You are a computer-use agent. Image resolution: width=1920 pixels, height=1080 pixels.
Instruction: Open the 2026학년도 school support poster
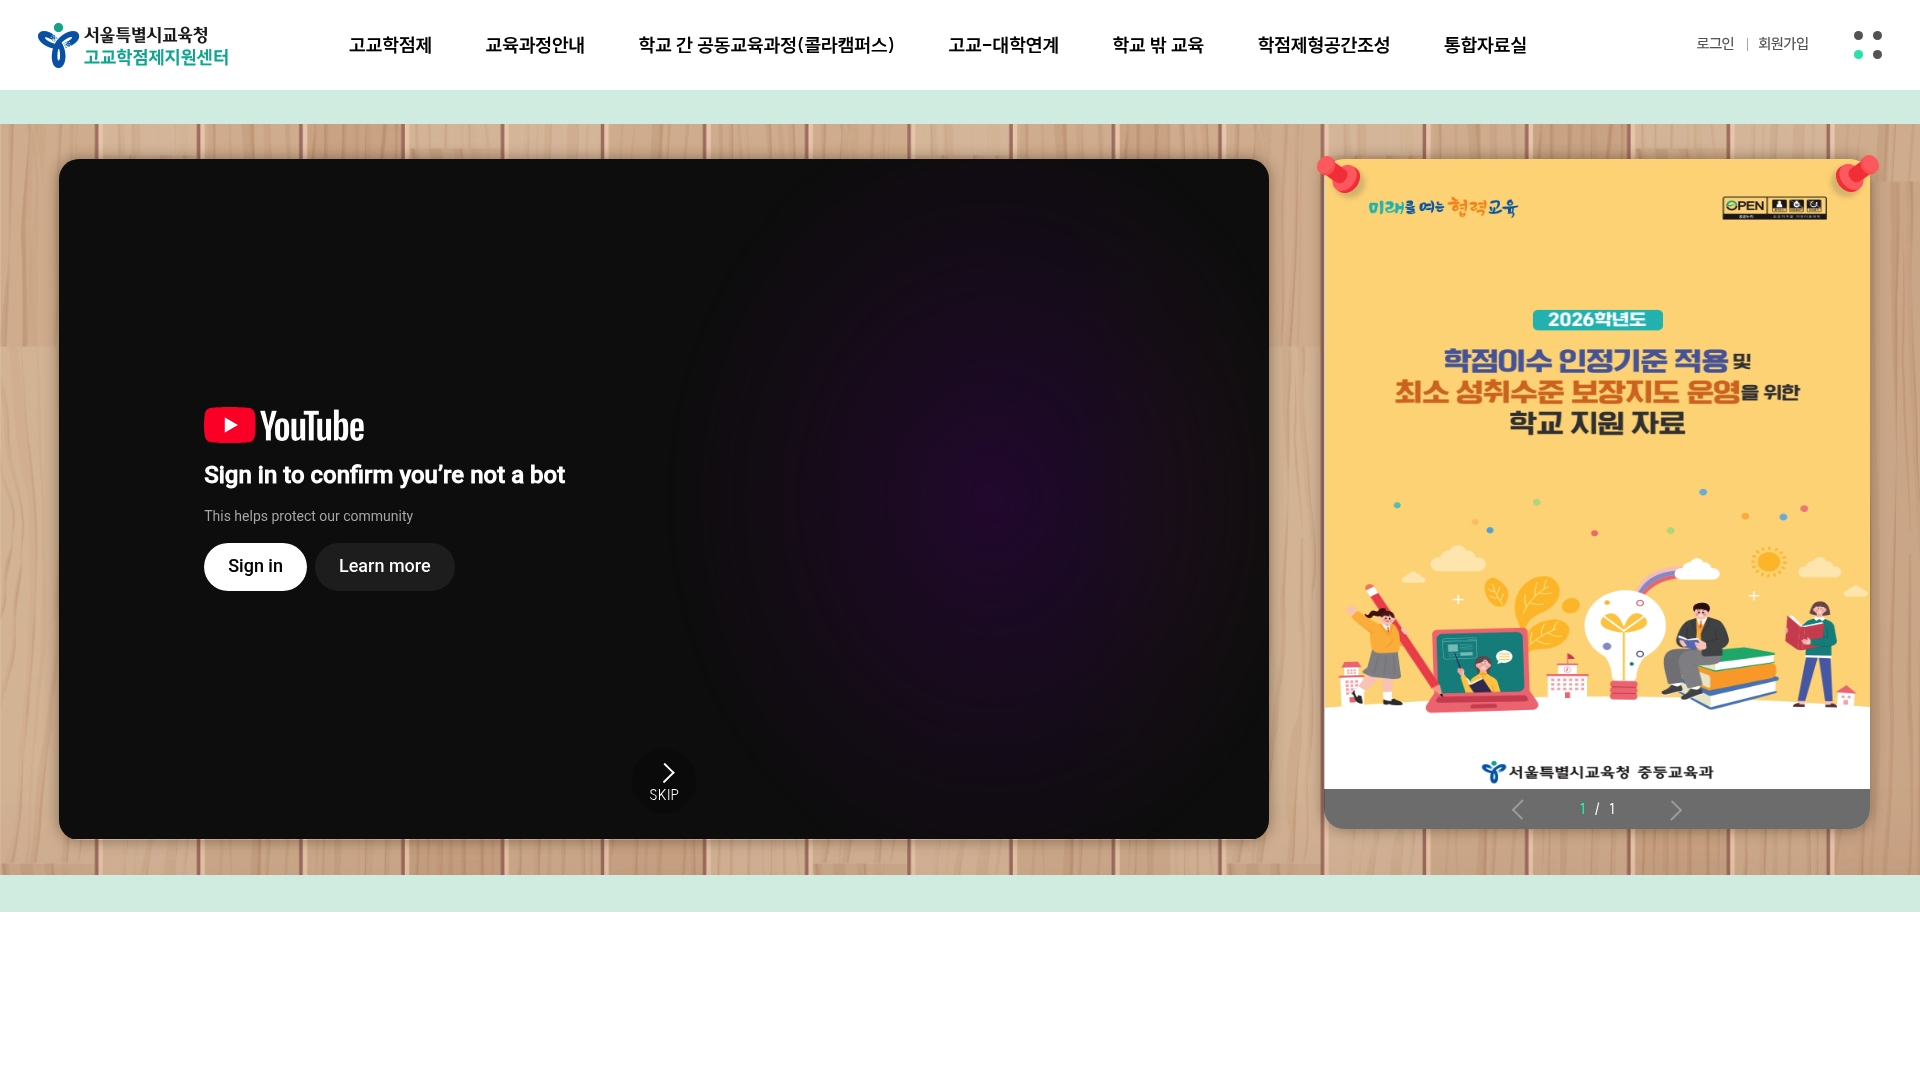tap(1597, 474)
